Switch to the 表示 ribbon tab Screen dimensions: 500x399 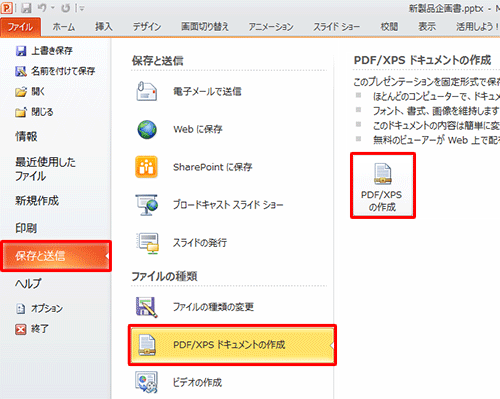click(x=427, y=27)
